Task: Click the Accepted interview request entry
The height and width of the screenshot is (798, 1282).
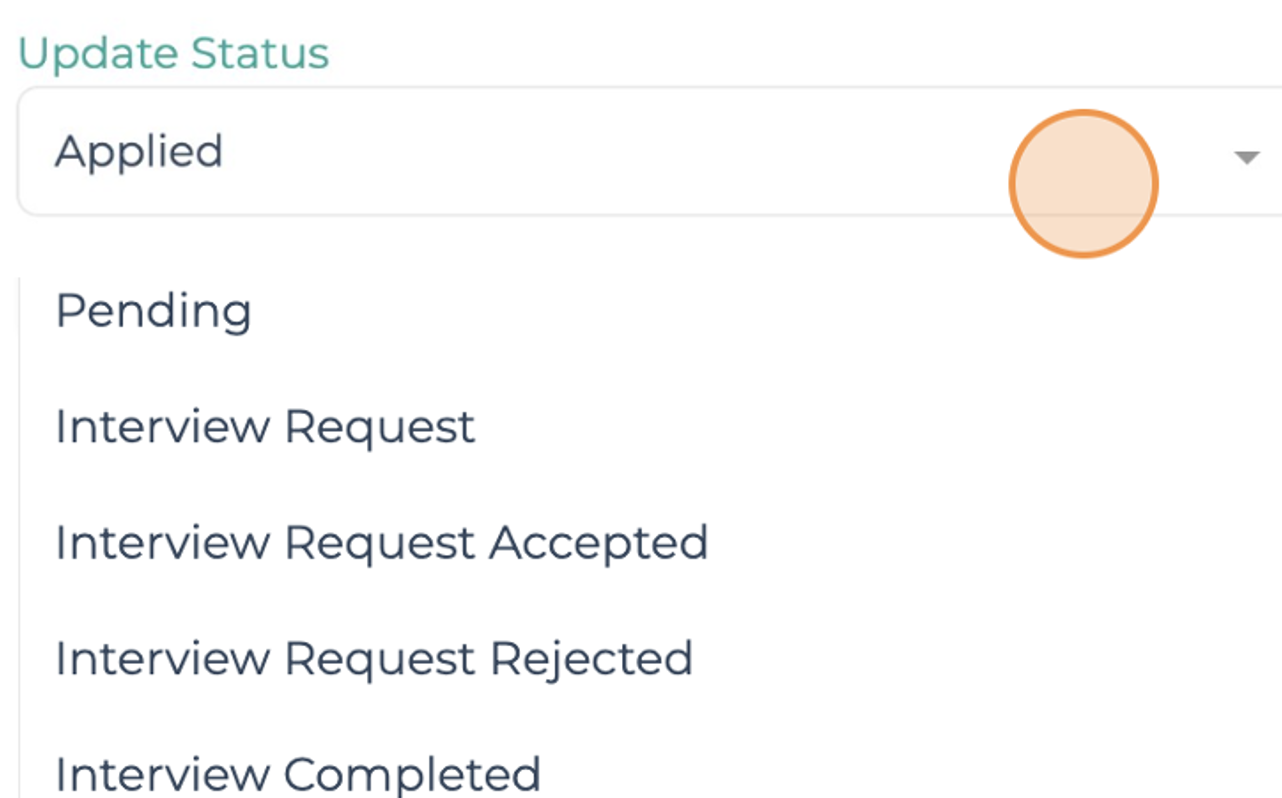Action: 381,543
